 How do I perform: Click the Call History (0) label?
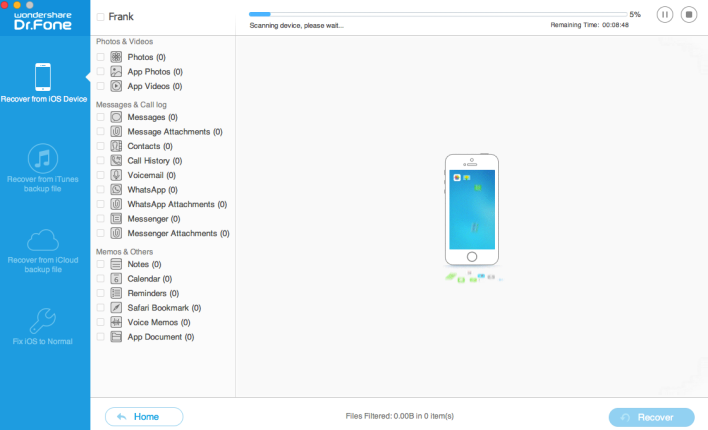155,160
